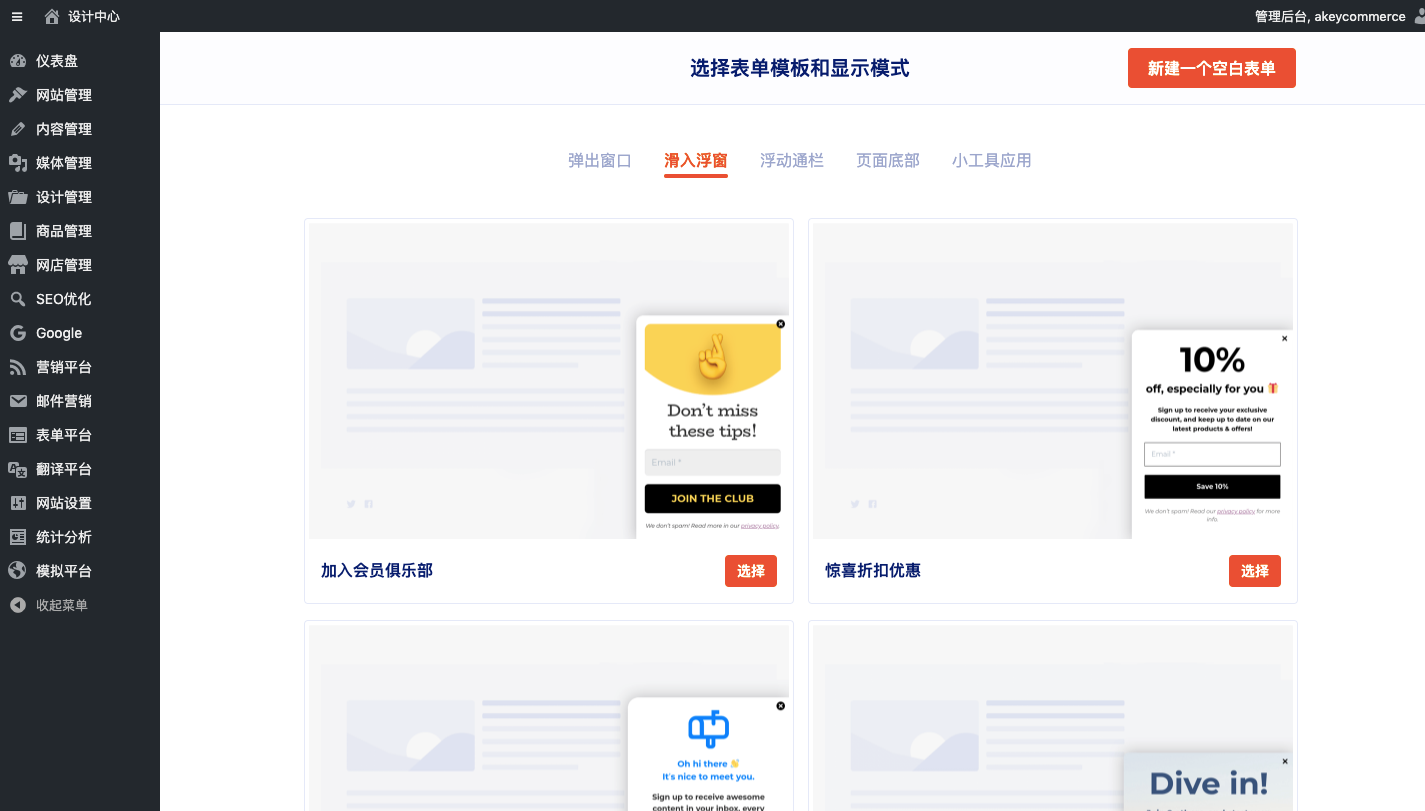Click the user avatar icon

coord(1418,16)
